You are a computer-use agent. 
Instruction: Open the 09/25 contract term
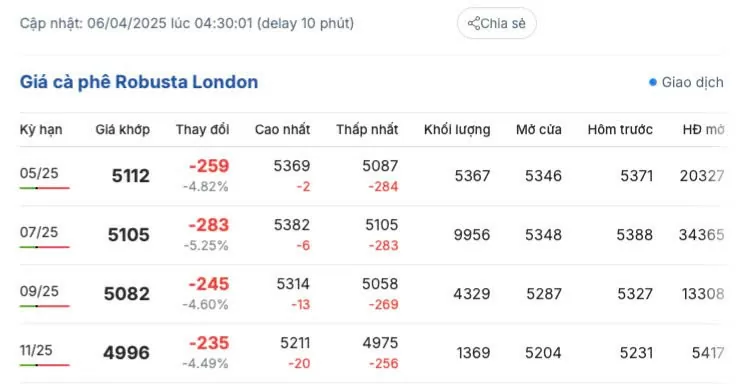pyautogui.click(x=39, y=291)
